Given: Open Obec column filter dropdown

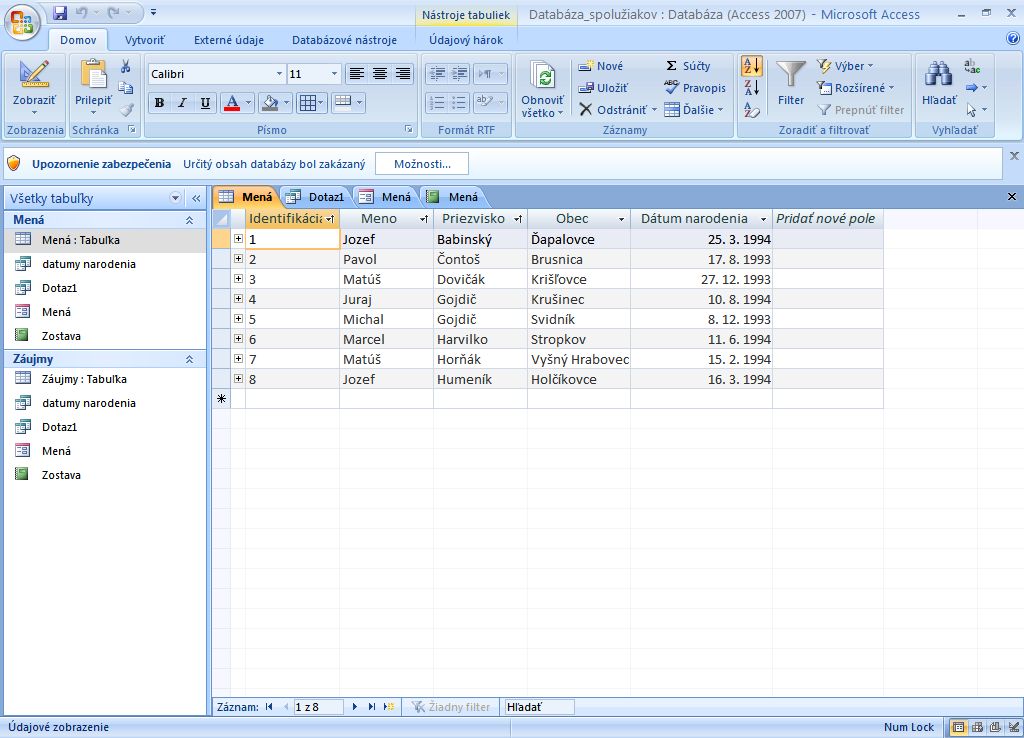Looking at the screenshot, I should pos(621,219).
